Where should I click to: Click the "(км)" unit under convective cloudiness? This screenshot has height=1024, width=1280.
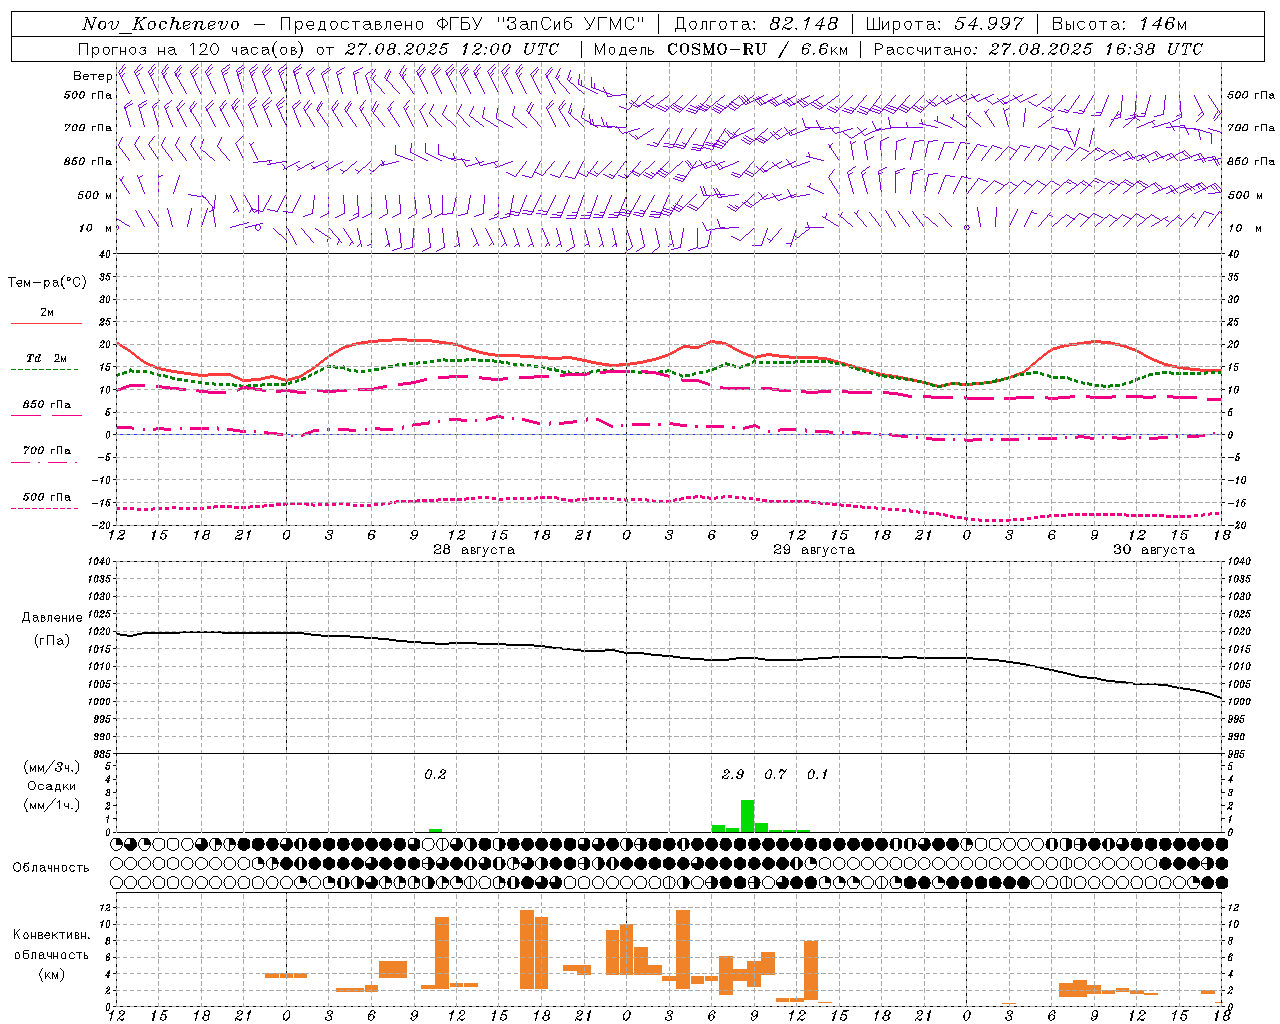52,974
